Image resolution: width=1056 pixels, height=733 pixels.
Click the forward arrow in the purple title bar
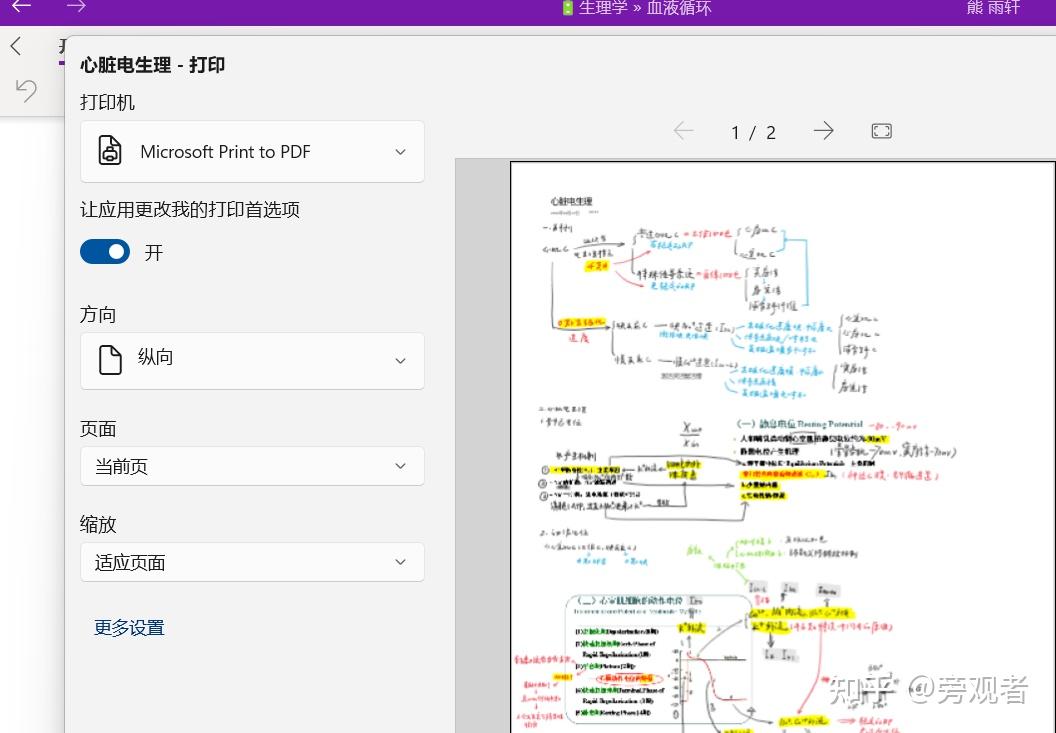[76, 7]
